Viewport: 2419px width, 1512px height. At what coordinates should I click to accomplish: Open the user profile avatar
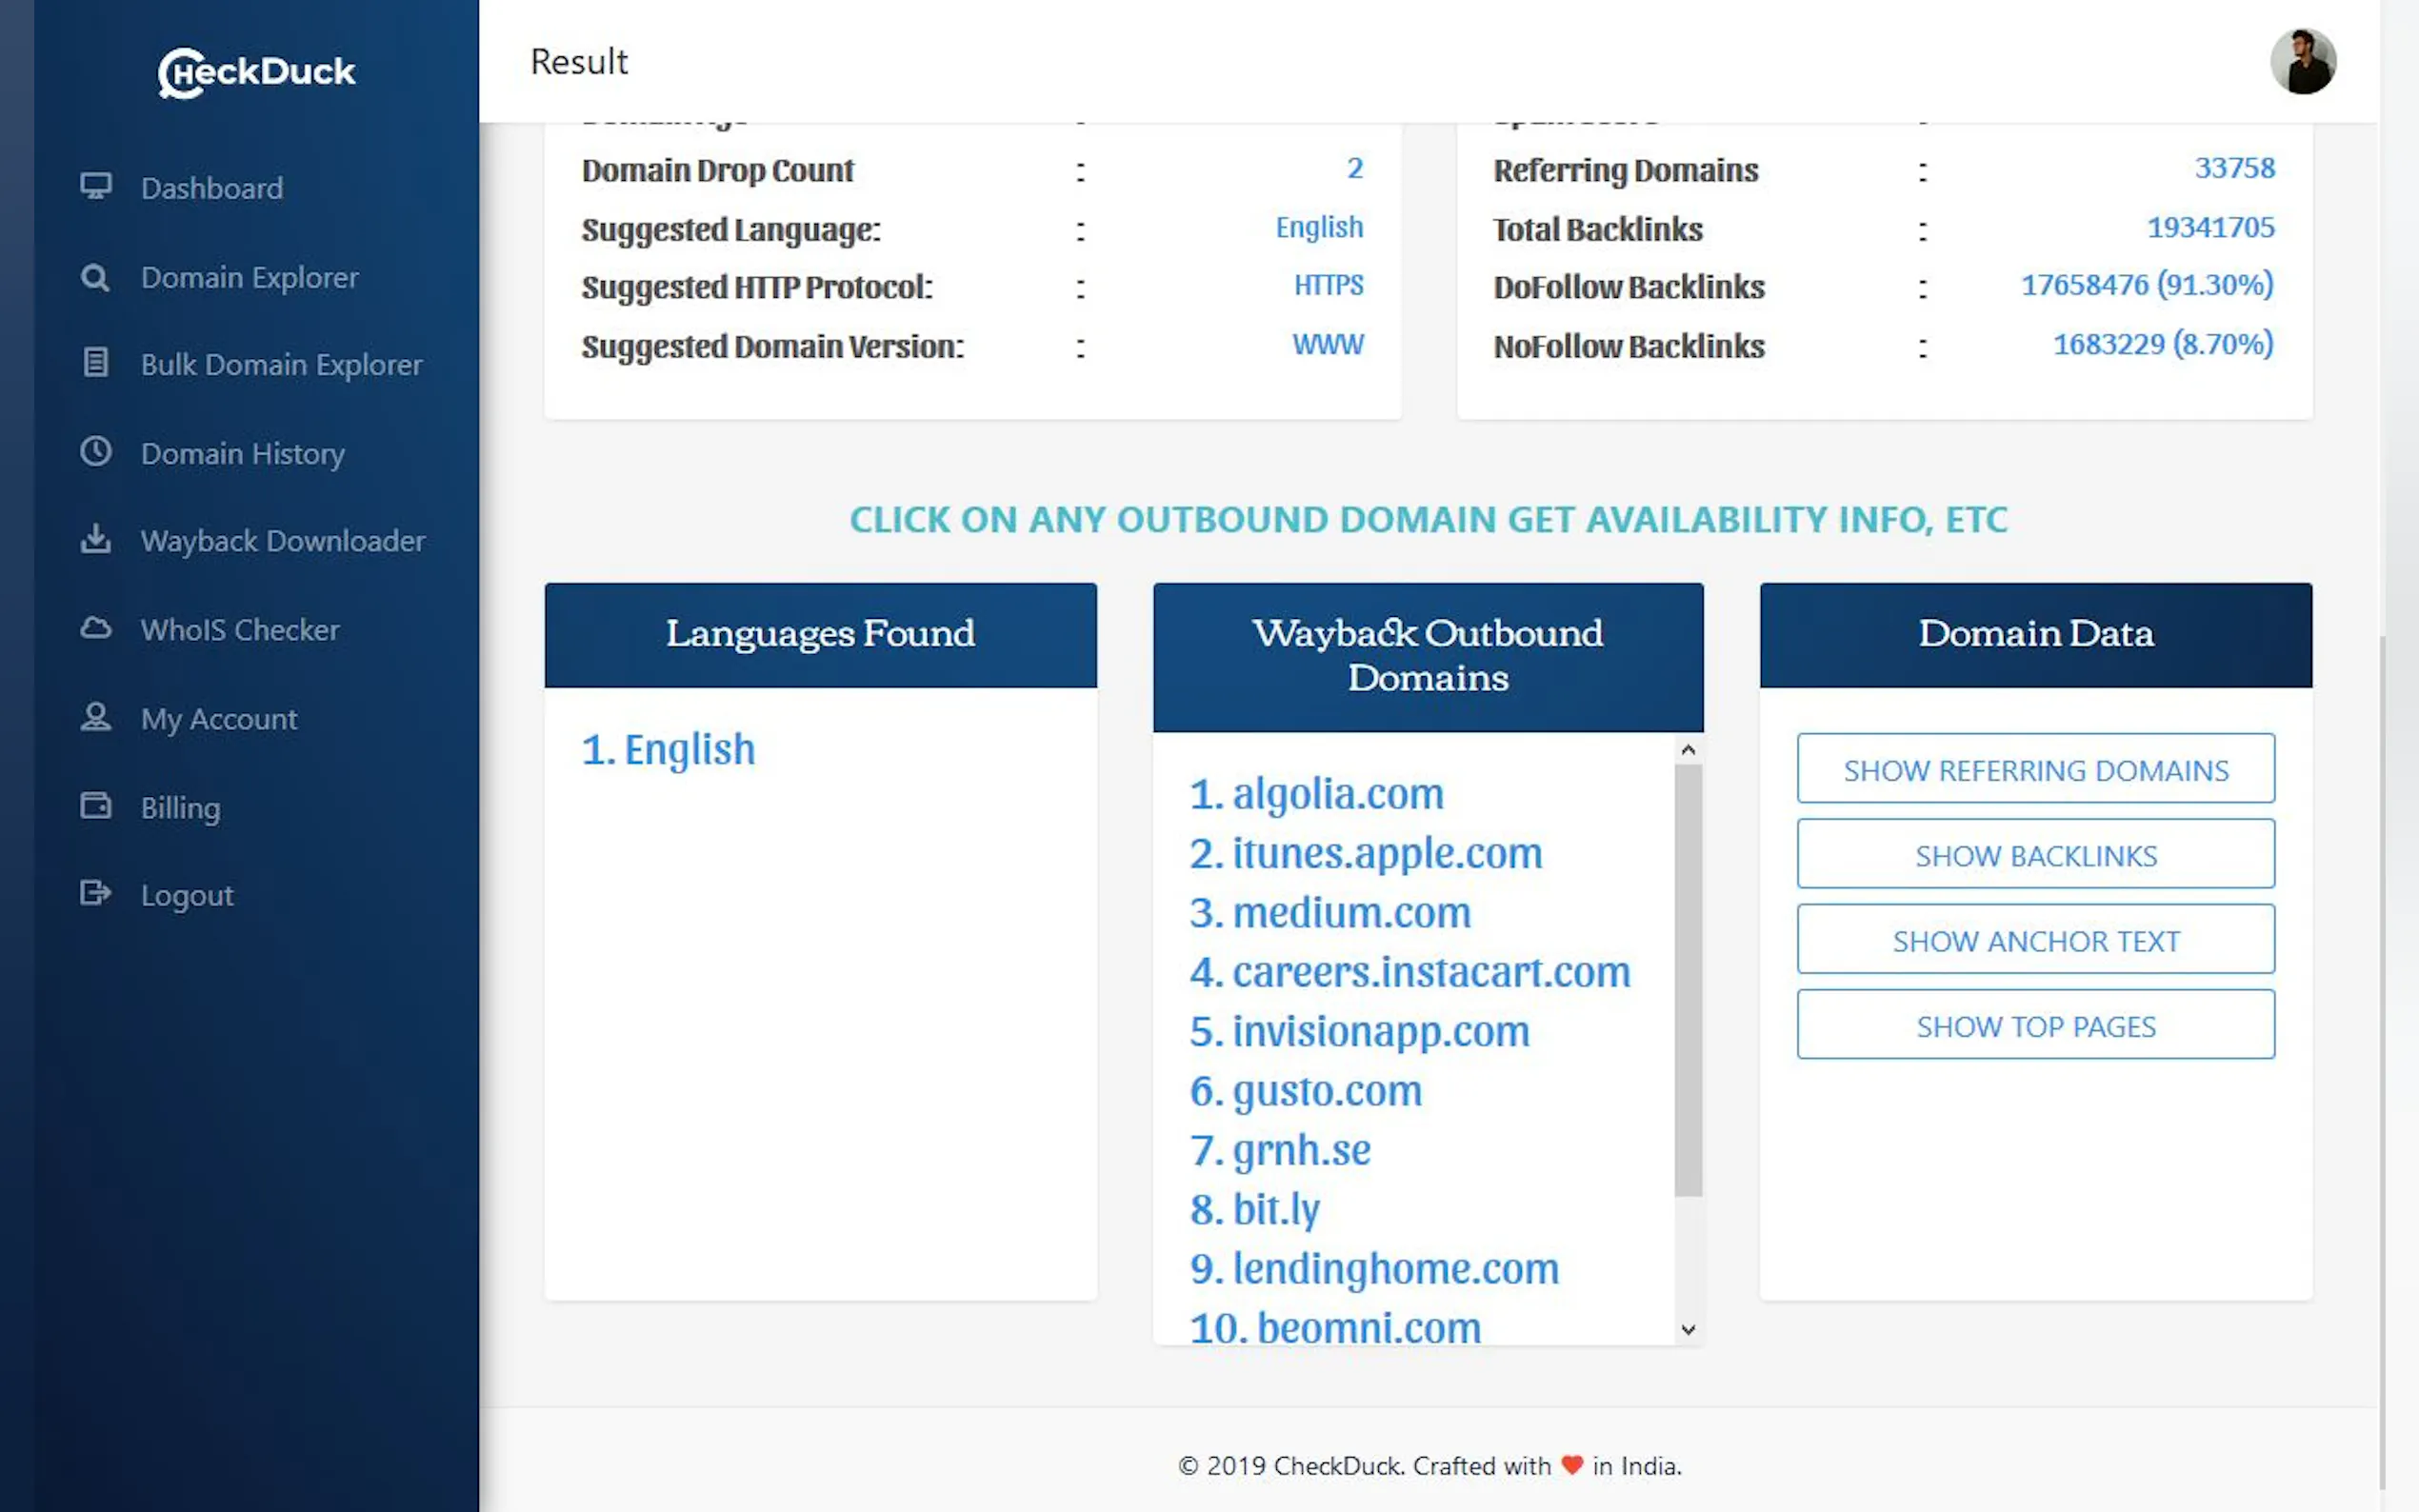point(2303,61)
